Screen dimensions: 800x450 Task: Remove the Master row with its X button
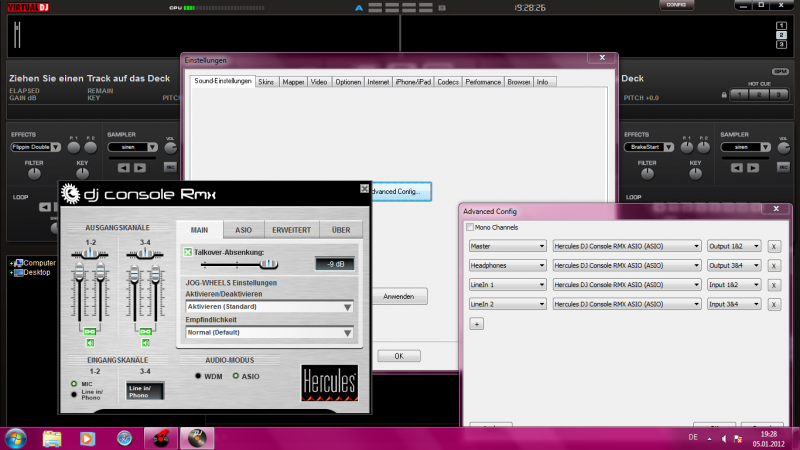(x=774, y=246)
